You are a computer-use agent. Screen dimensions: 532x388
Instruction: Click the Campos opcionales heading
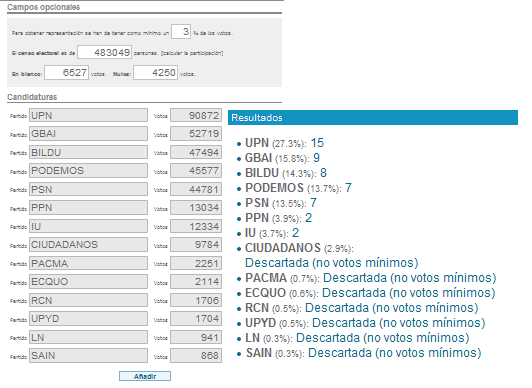click(43, 7)
